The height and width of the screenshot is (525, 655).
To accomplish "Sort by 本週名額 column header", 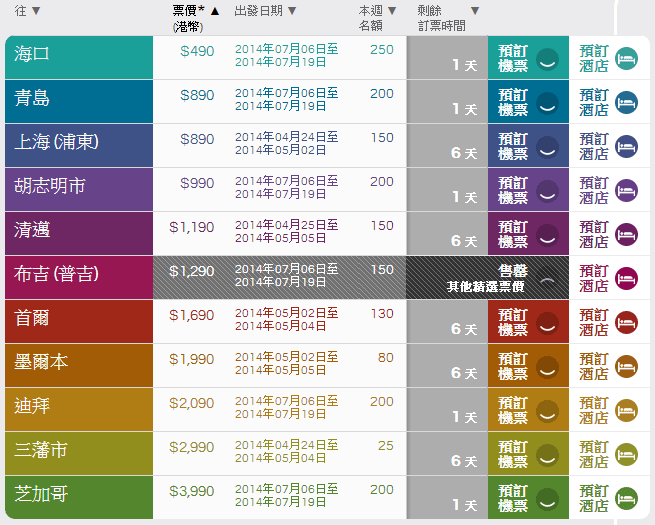I will (x=377, y=18).
